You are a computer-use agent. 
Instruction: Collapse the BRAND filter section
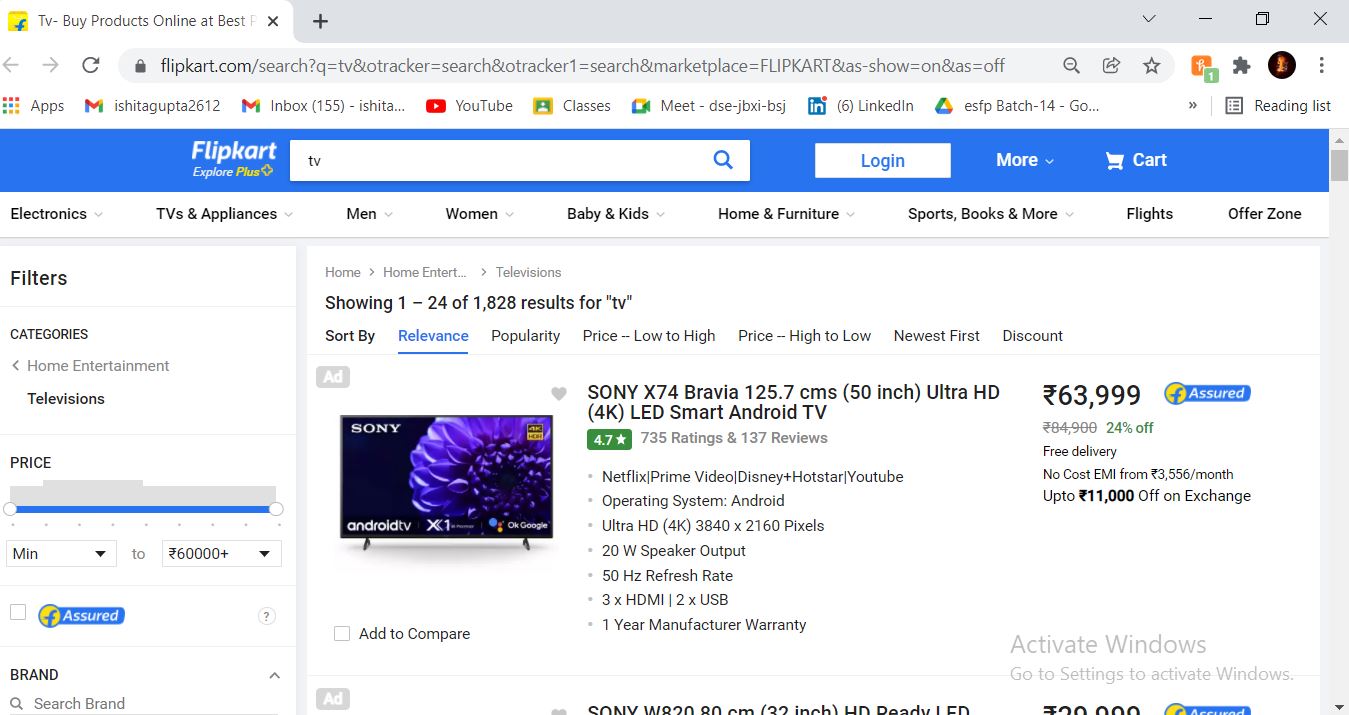click(x=274, y=676)
